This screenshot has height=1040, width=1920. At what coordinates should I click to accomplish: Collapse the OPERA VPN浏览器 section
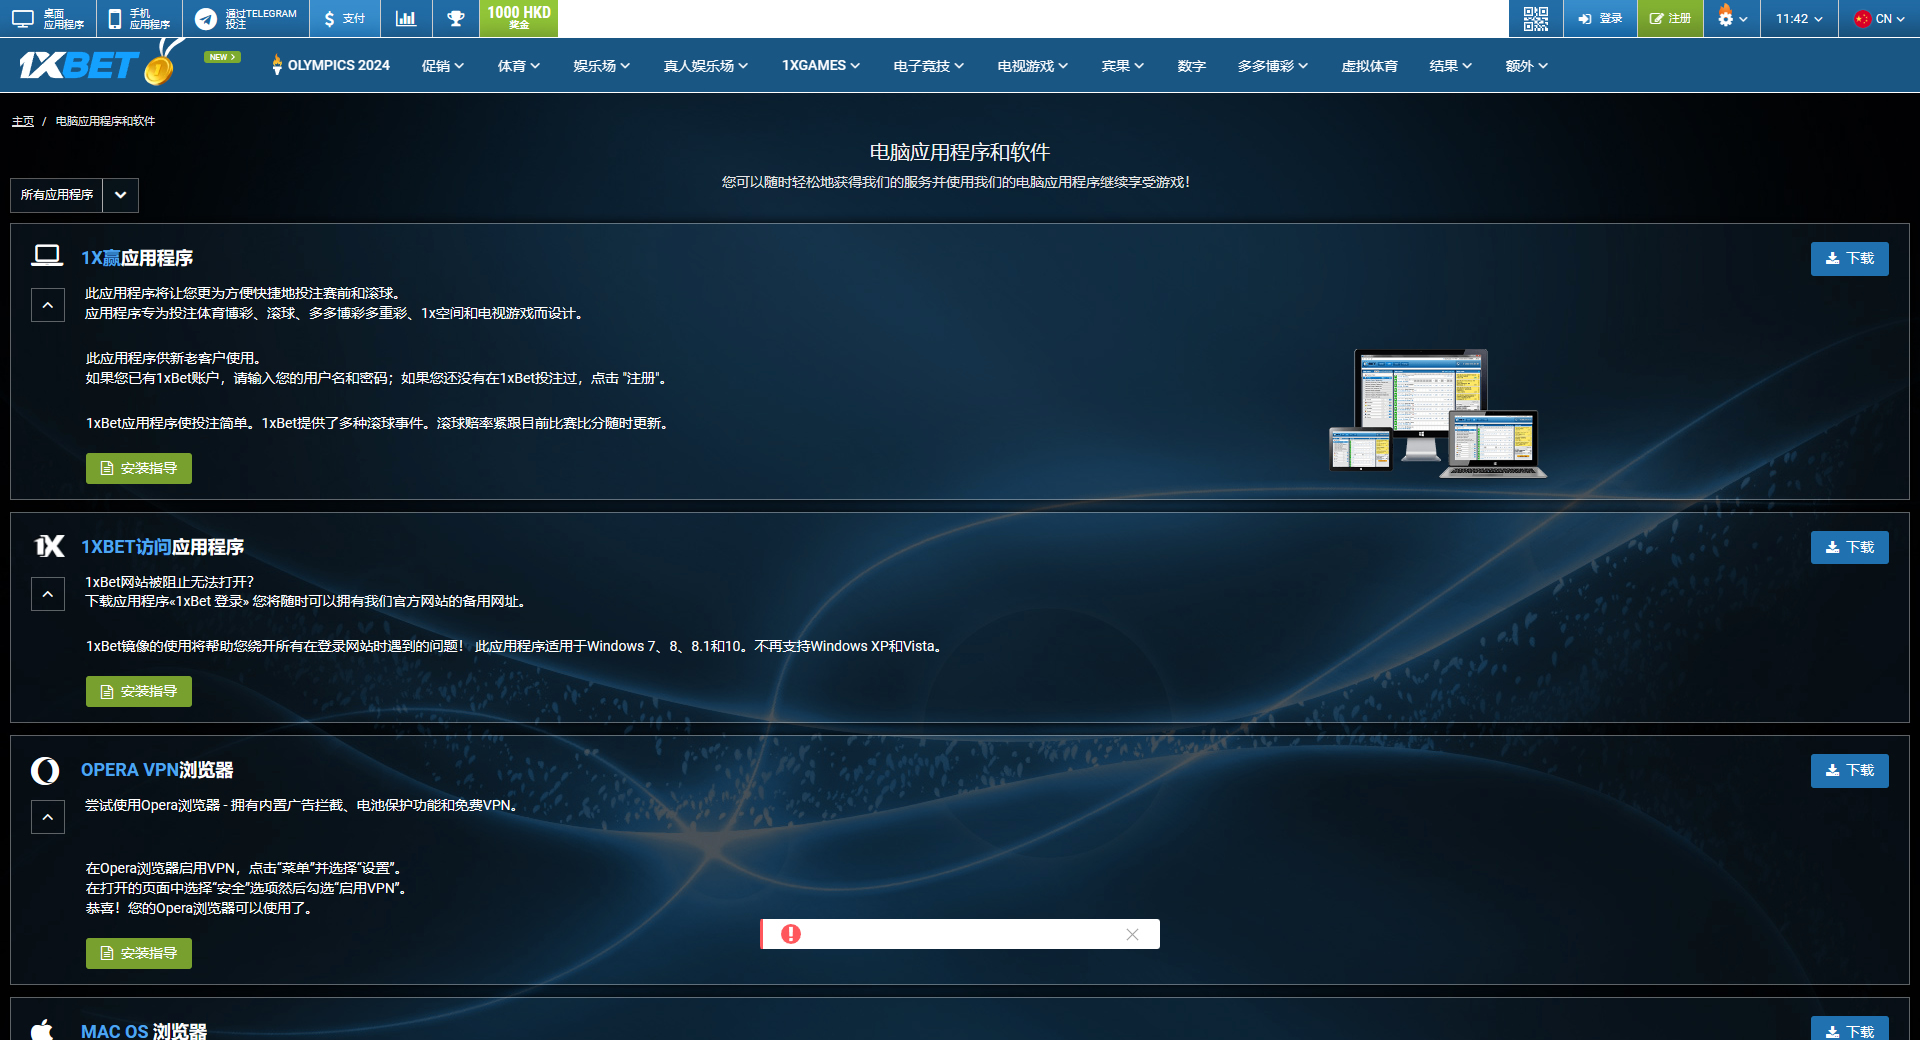point(48,817)
